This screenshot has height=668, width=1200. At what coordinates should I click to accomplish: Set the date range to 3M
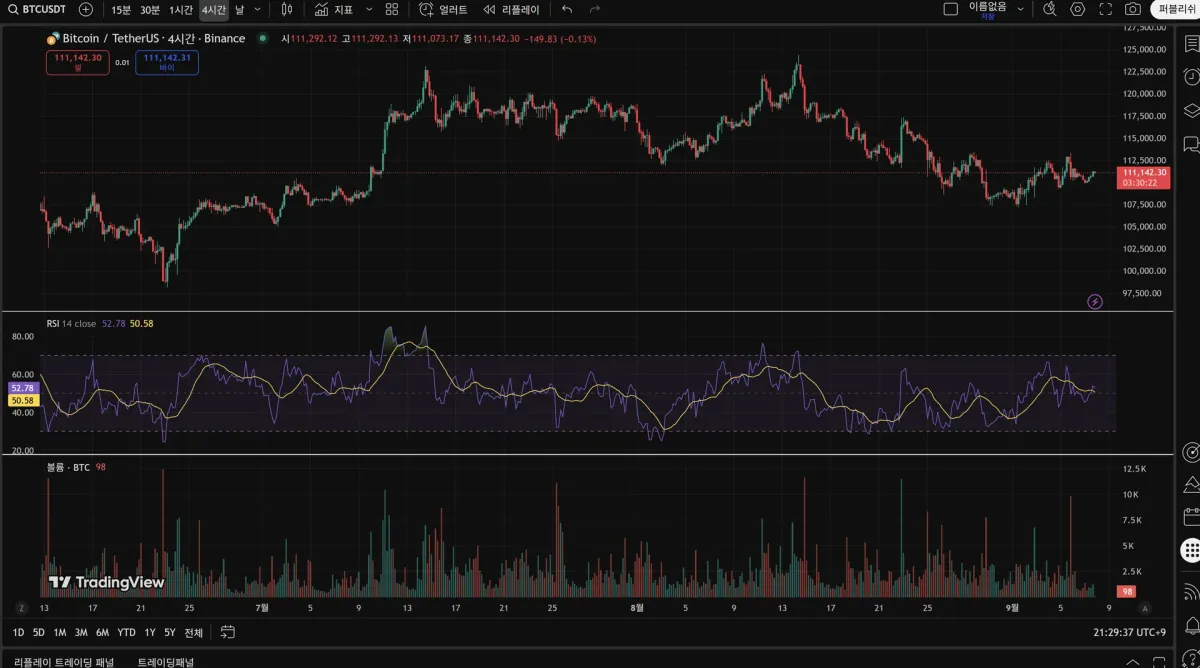(81, 632)
